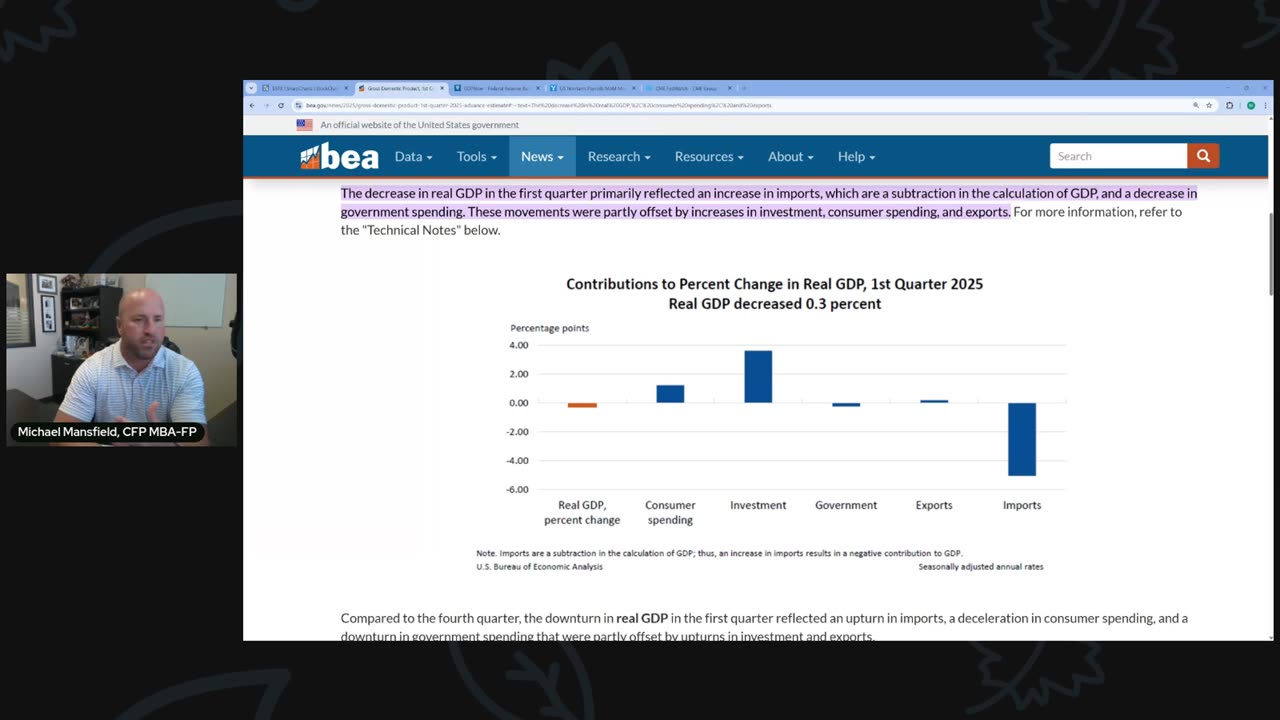Click 'U.S. Bureau of Economic Analysis' chart footer
This screenshot has height=720, width=1280.
coord(540,567)
